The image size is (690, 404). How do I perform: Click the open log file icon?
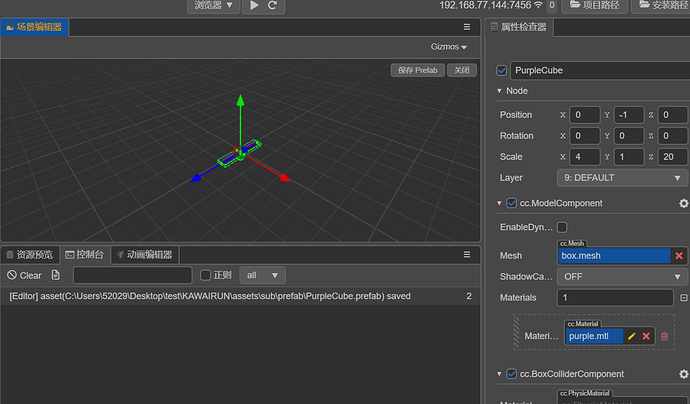[55, 275]
